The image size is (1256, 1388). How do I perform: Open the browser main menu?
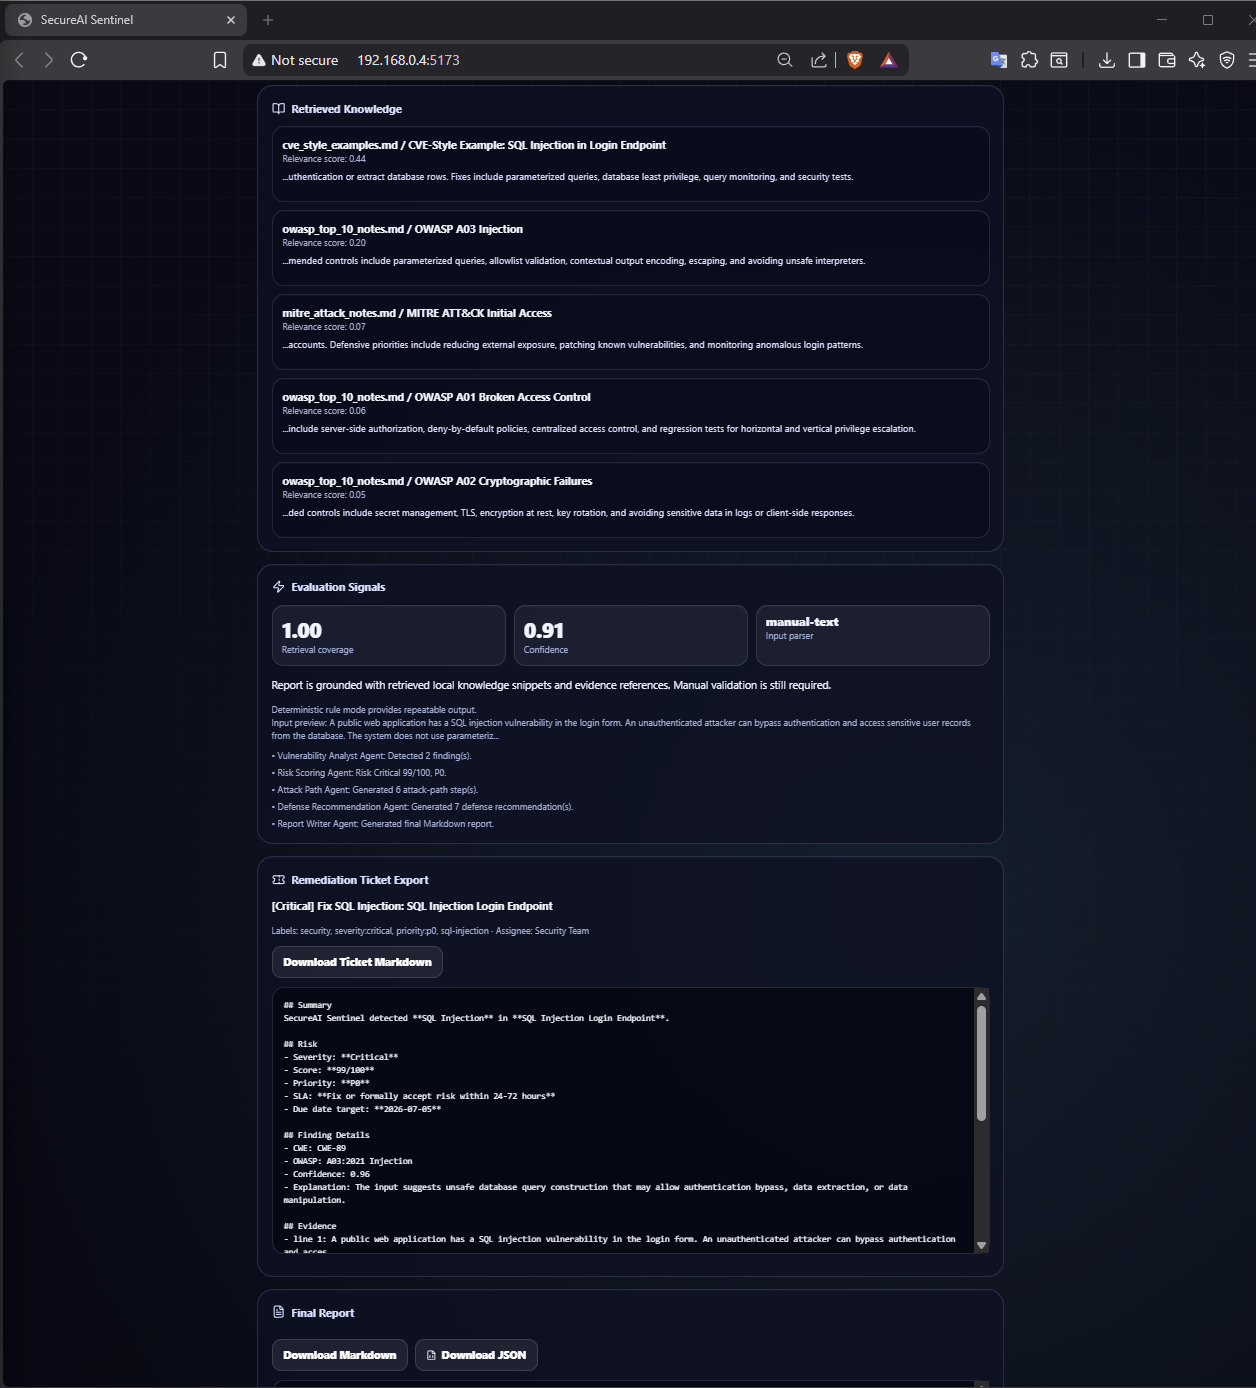(x=1251, y=60)
